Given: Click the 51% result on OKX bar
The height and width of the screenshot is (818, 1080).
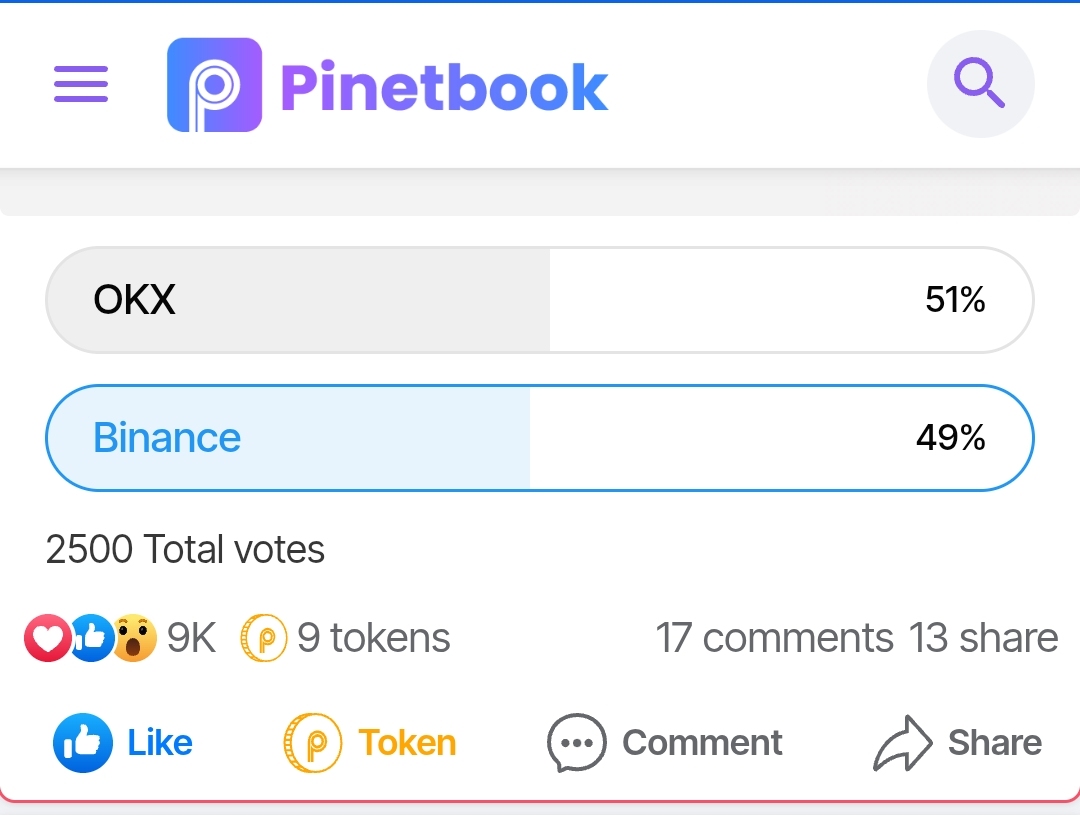Looking at the screenshot, I should (955, 300).
